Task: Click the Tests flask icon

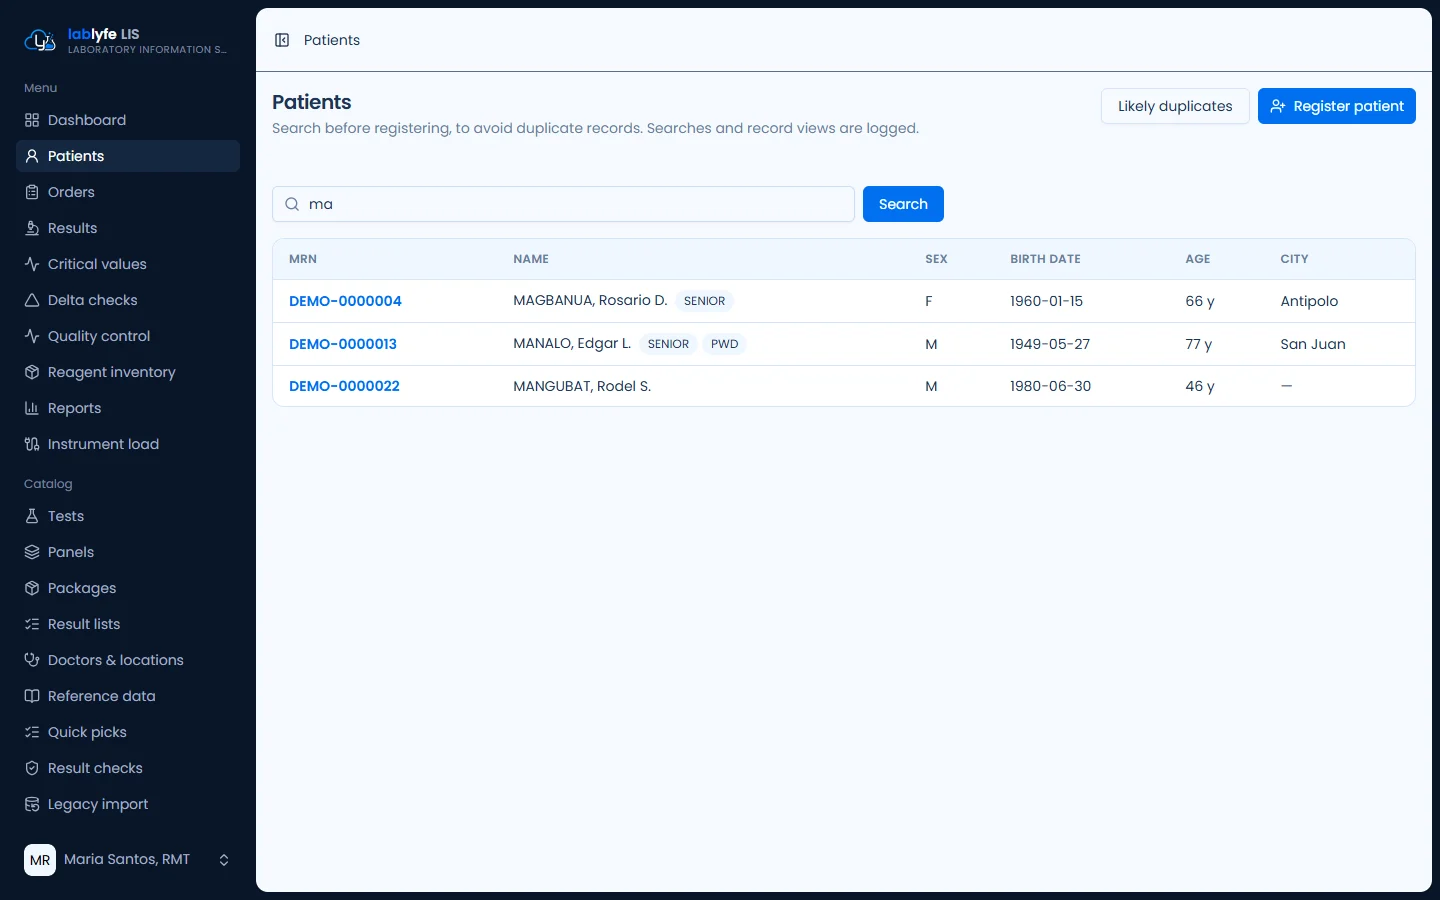Action: (x=32, y=516)
